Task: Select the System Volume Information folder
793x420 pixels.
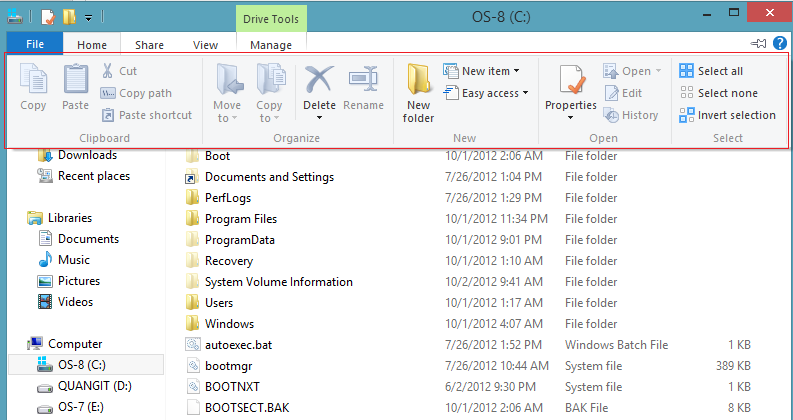Action: click(x=269, y=282)
